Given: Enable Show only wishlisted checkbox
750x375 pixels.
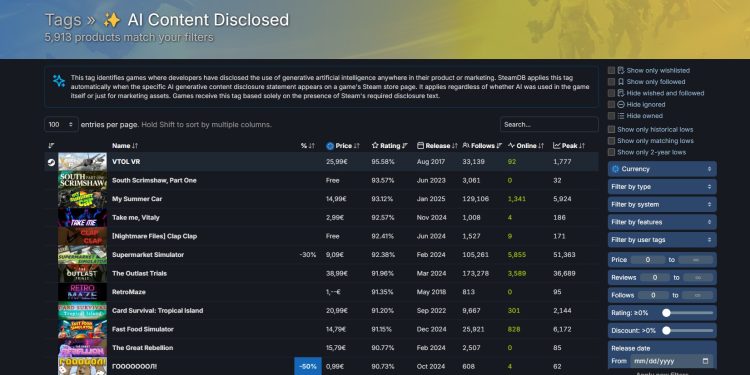Looking at the screenshot, I should 611,70.
